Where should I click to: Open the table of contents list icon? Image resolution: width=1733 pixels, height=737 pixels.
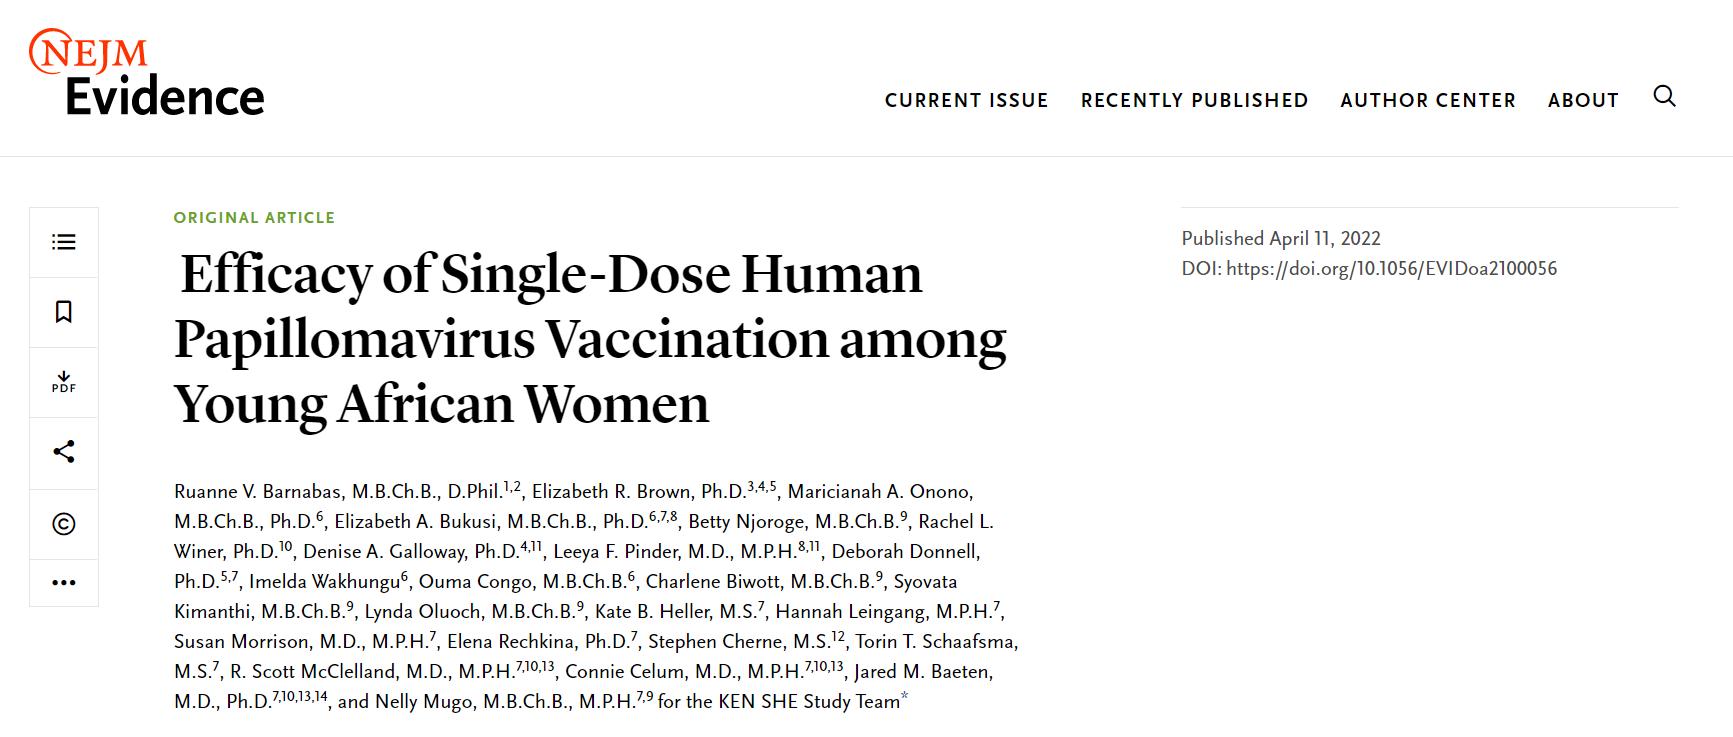click(x=64, y=242)
